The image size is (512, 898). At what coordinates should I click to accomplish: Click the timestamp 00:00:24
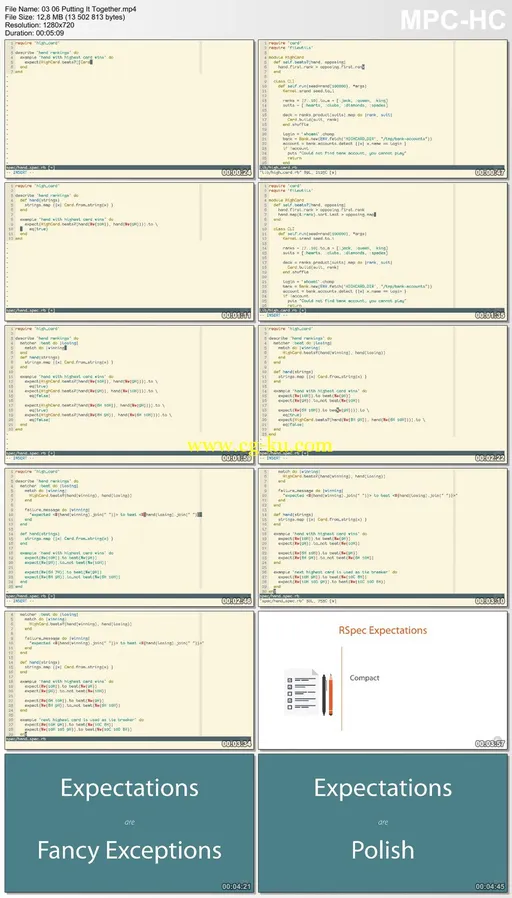[x=237, y=172]
